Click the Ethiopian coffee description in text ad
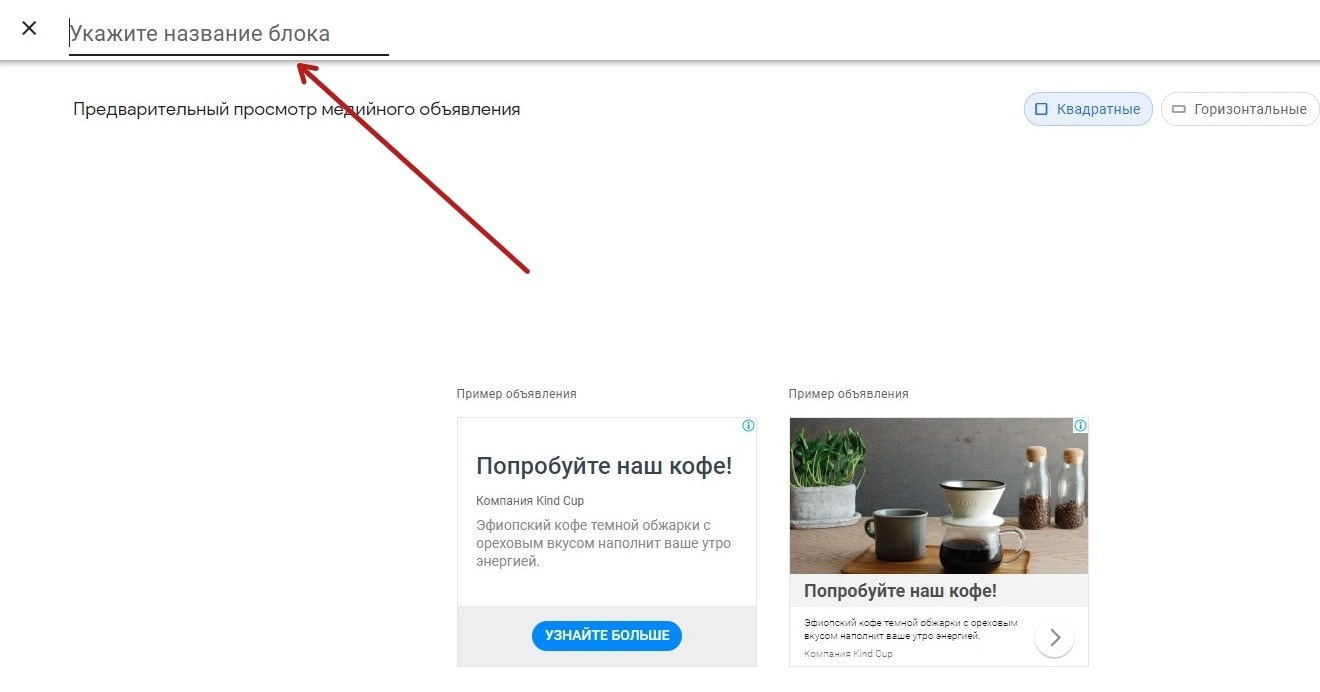Image resolution: width=1320 pixels, height=692 pixels. point(603,543)
